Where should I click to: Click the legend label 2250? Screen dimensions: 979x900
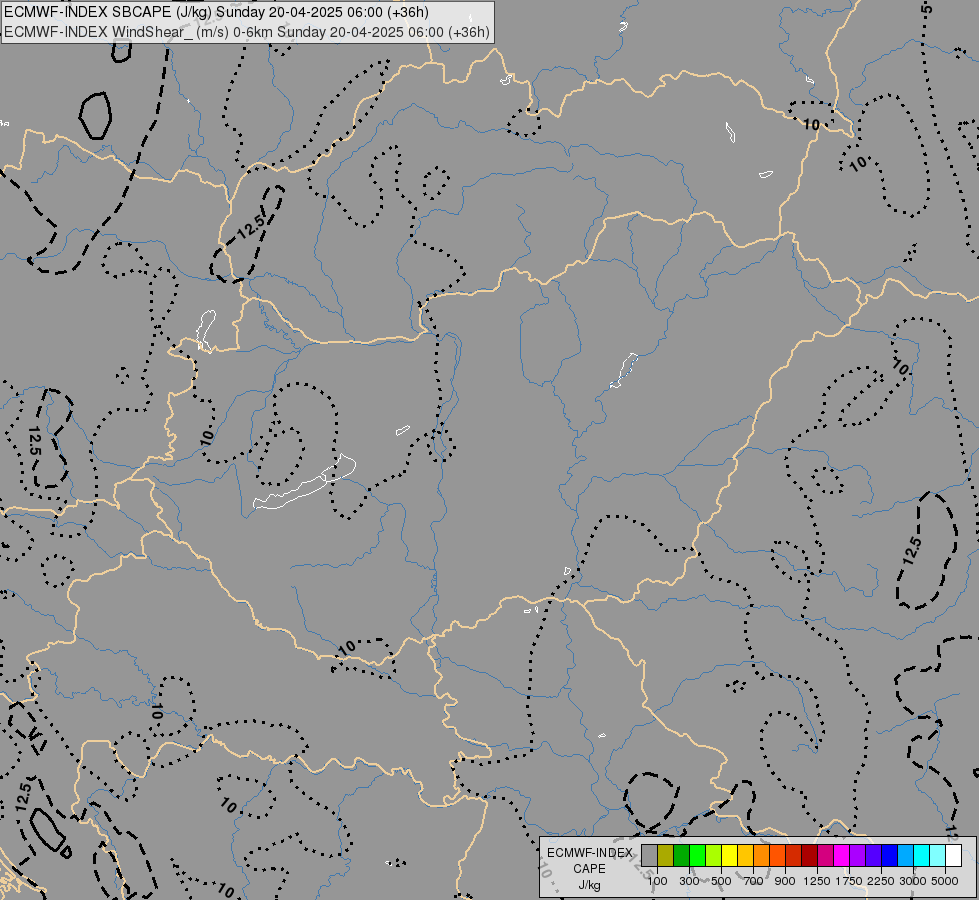[881, 881]
